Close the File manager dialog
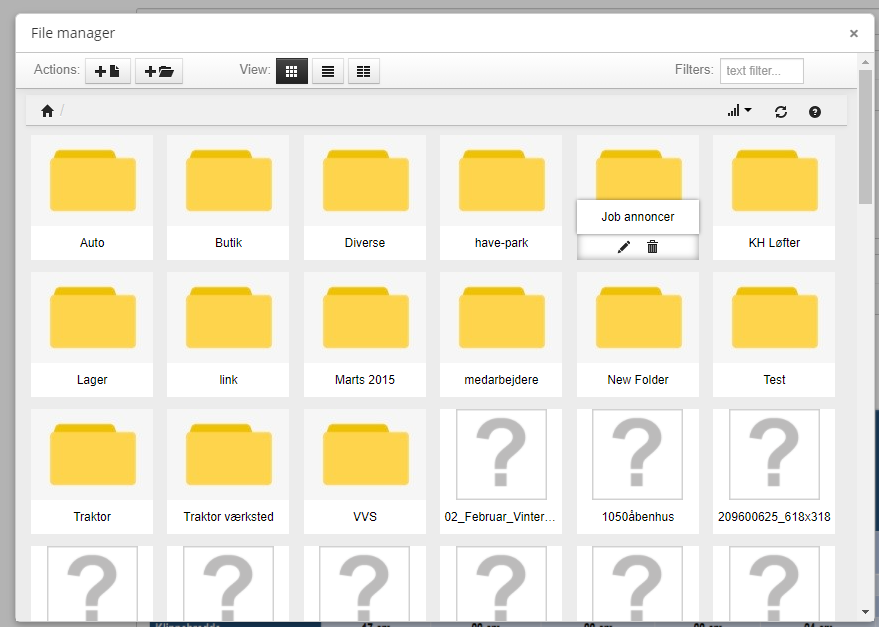This screenshot has width=879, height=627. pos(854,34)
